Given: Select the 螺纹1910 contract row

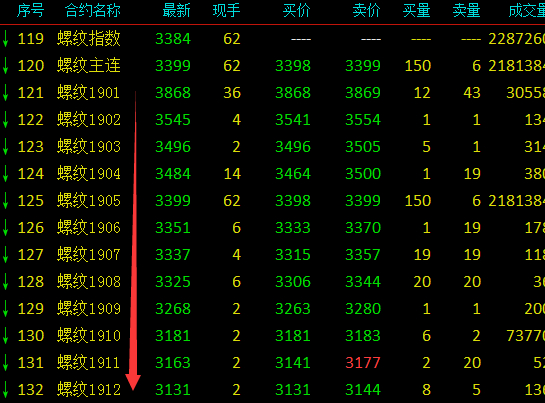Looking at the screenshot, I should pos(272,336).
